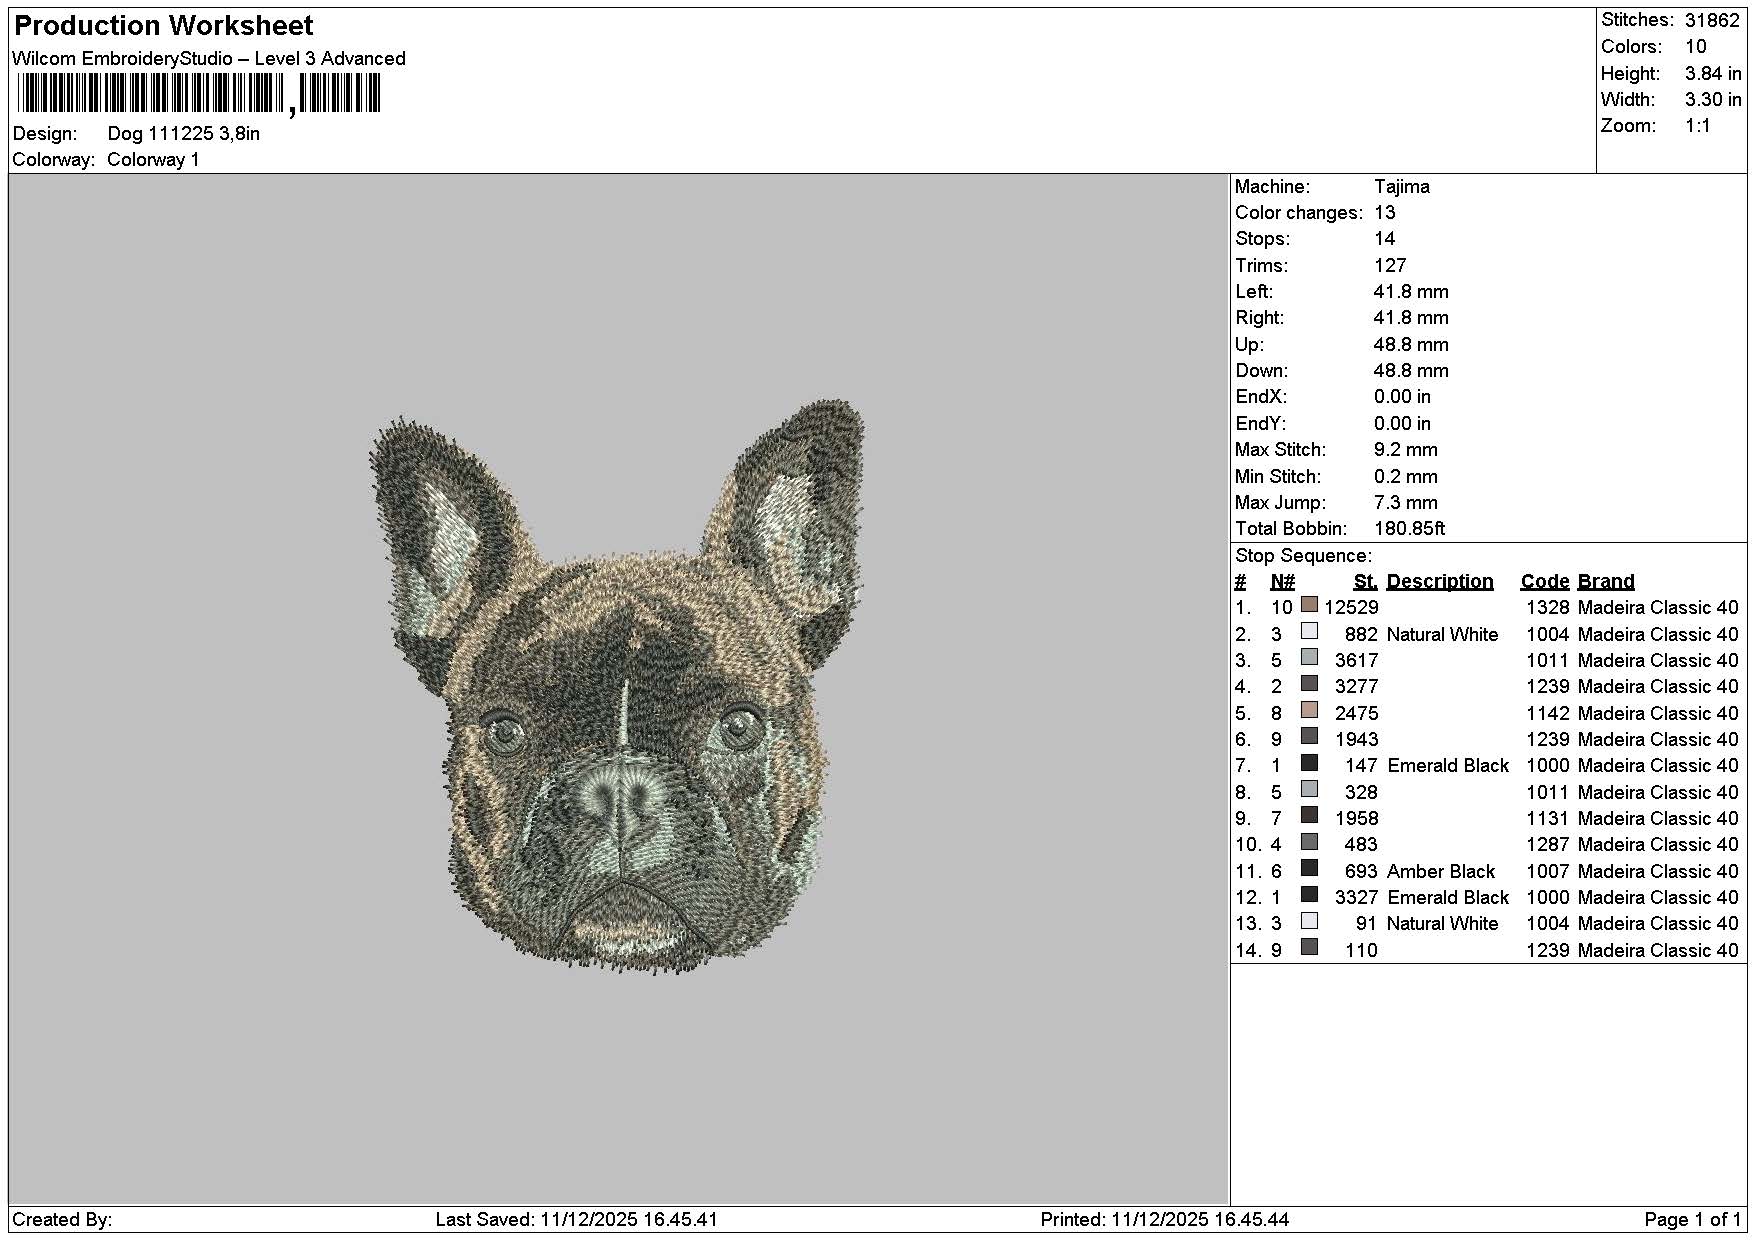Image resolution: width=1755 pixels, height=1240 pixels.
Task: Click the design name 'Dog 111225 3,8in'
Action: [184, 134]
